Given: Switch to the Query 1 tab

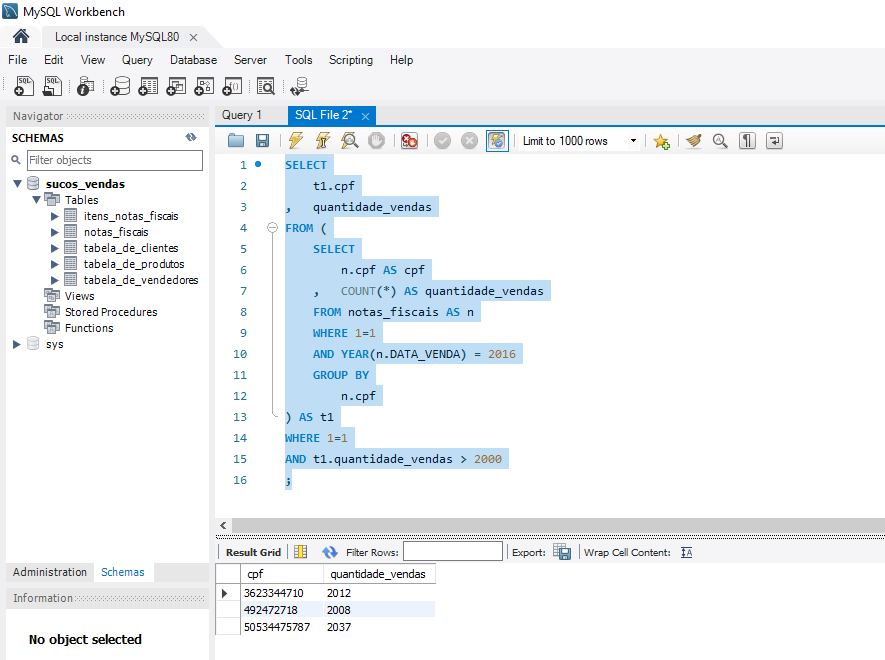Looking at the screenshot, I should tap(242, 115).
